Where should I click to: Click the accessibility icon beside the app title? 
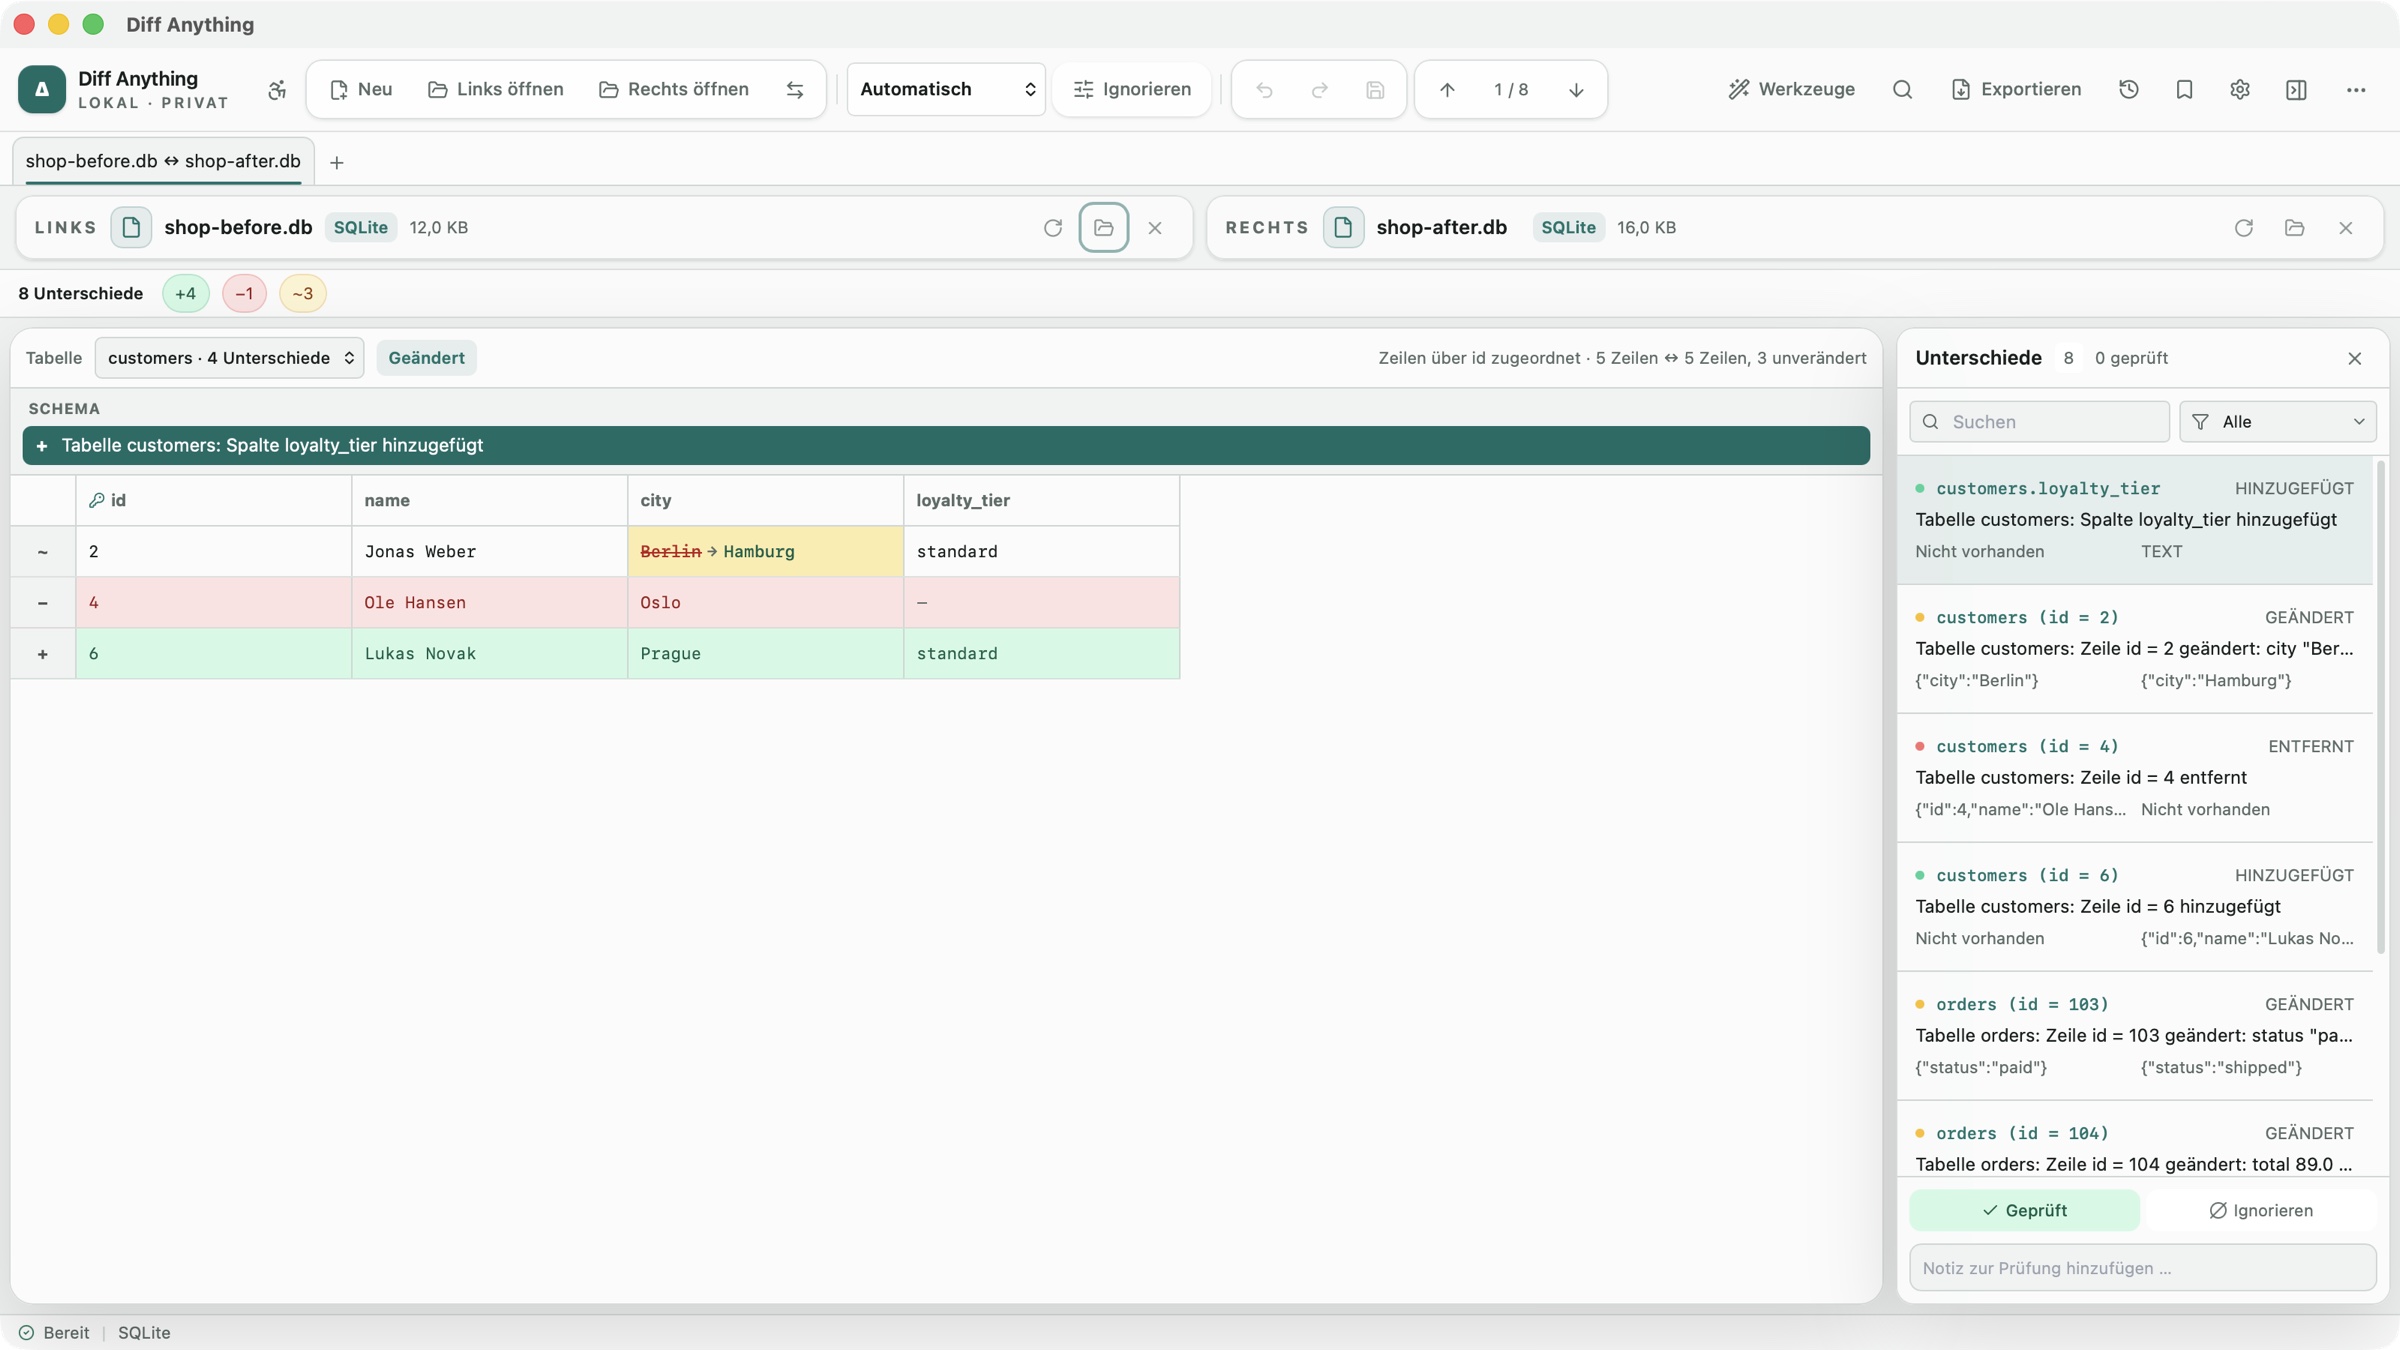click(x=277, y=90)
